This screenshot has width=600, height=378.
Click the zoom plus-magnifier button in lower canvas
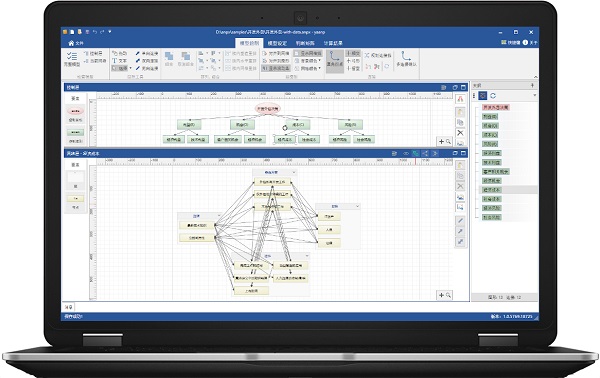pos(444,295)
